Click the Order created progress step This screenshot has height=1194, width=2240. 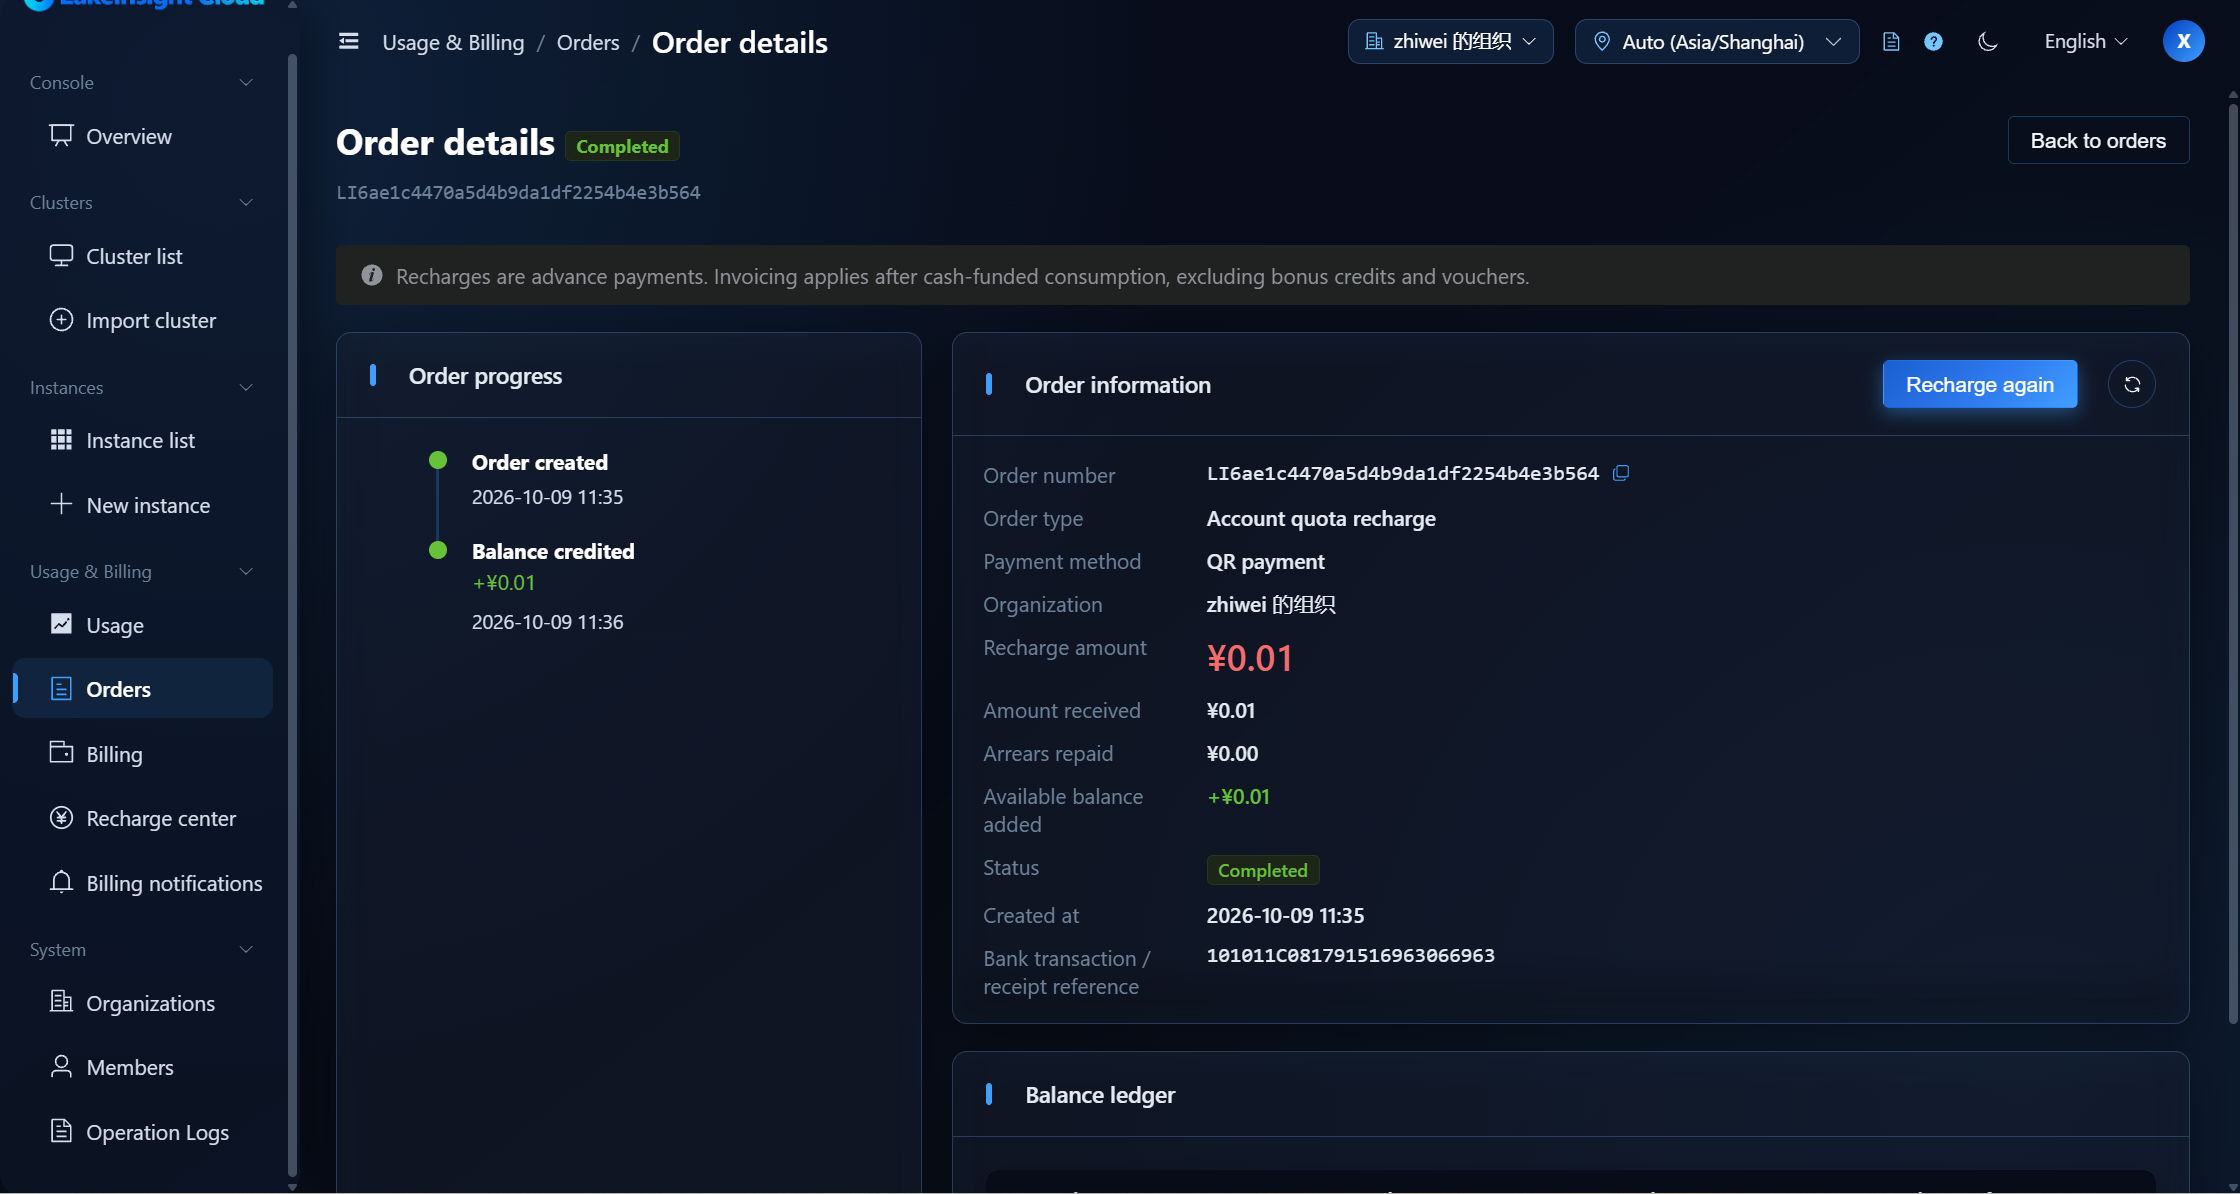pyautogui.click(x=540, y=462)
